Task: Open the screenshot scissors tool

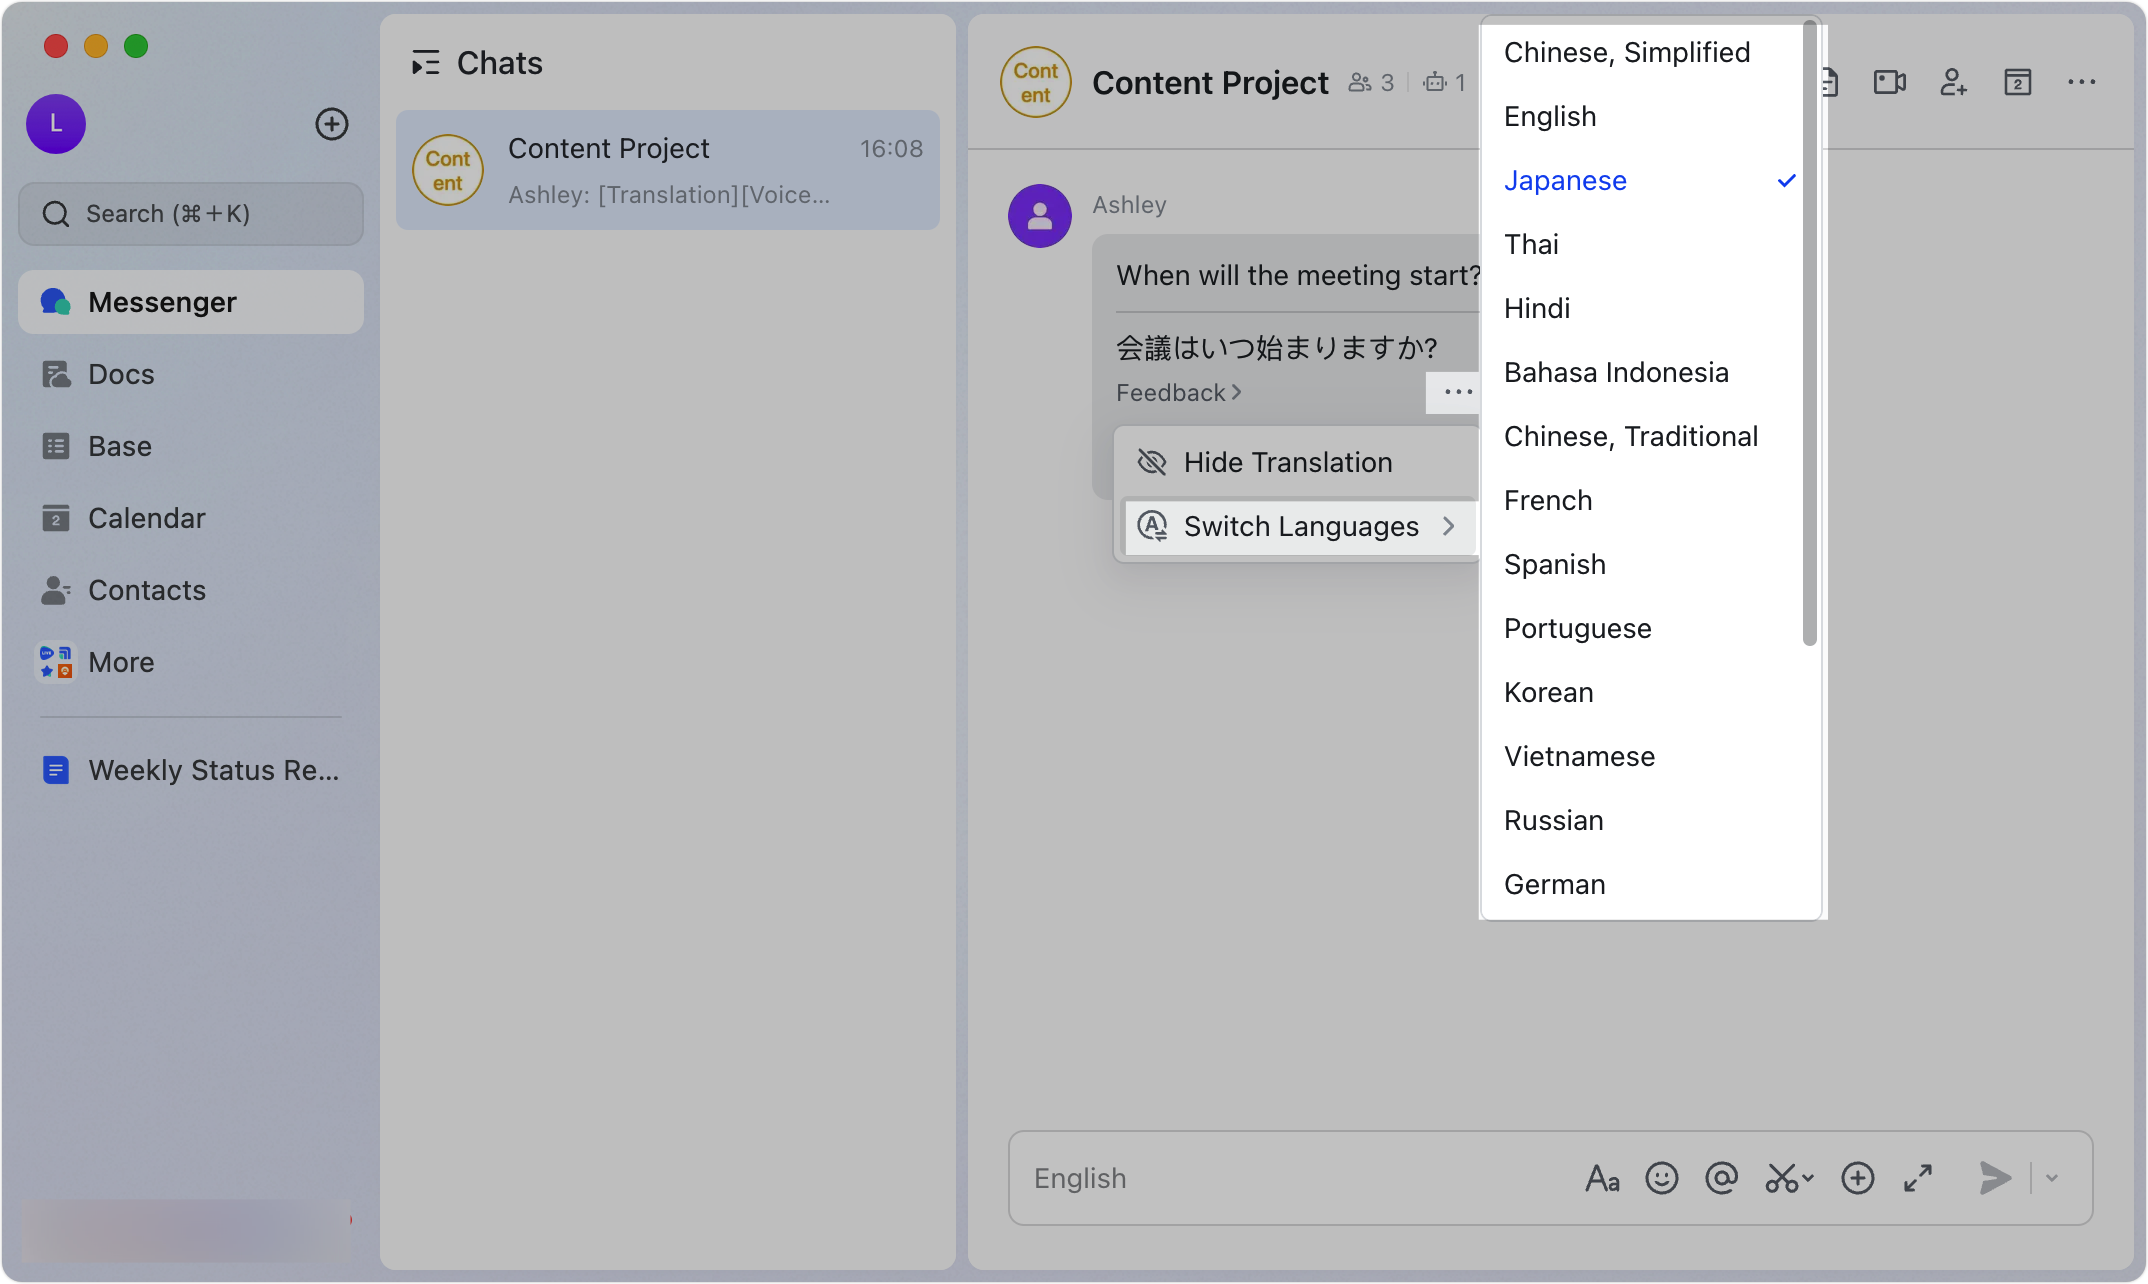Action: 1788,1178
